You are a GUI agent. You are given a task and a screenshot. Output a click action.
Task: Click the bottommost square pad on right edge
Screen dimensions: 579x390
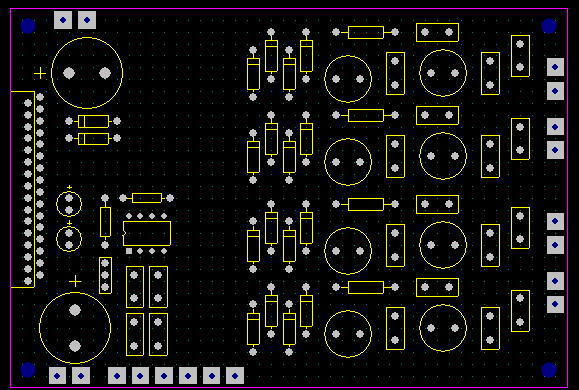pos(555,304)
